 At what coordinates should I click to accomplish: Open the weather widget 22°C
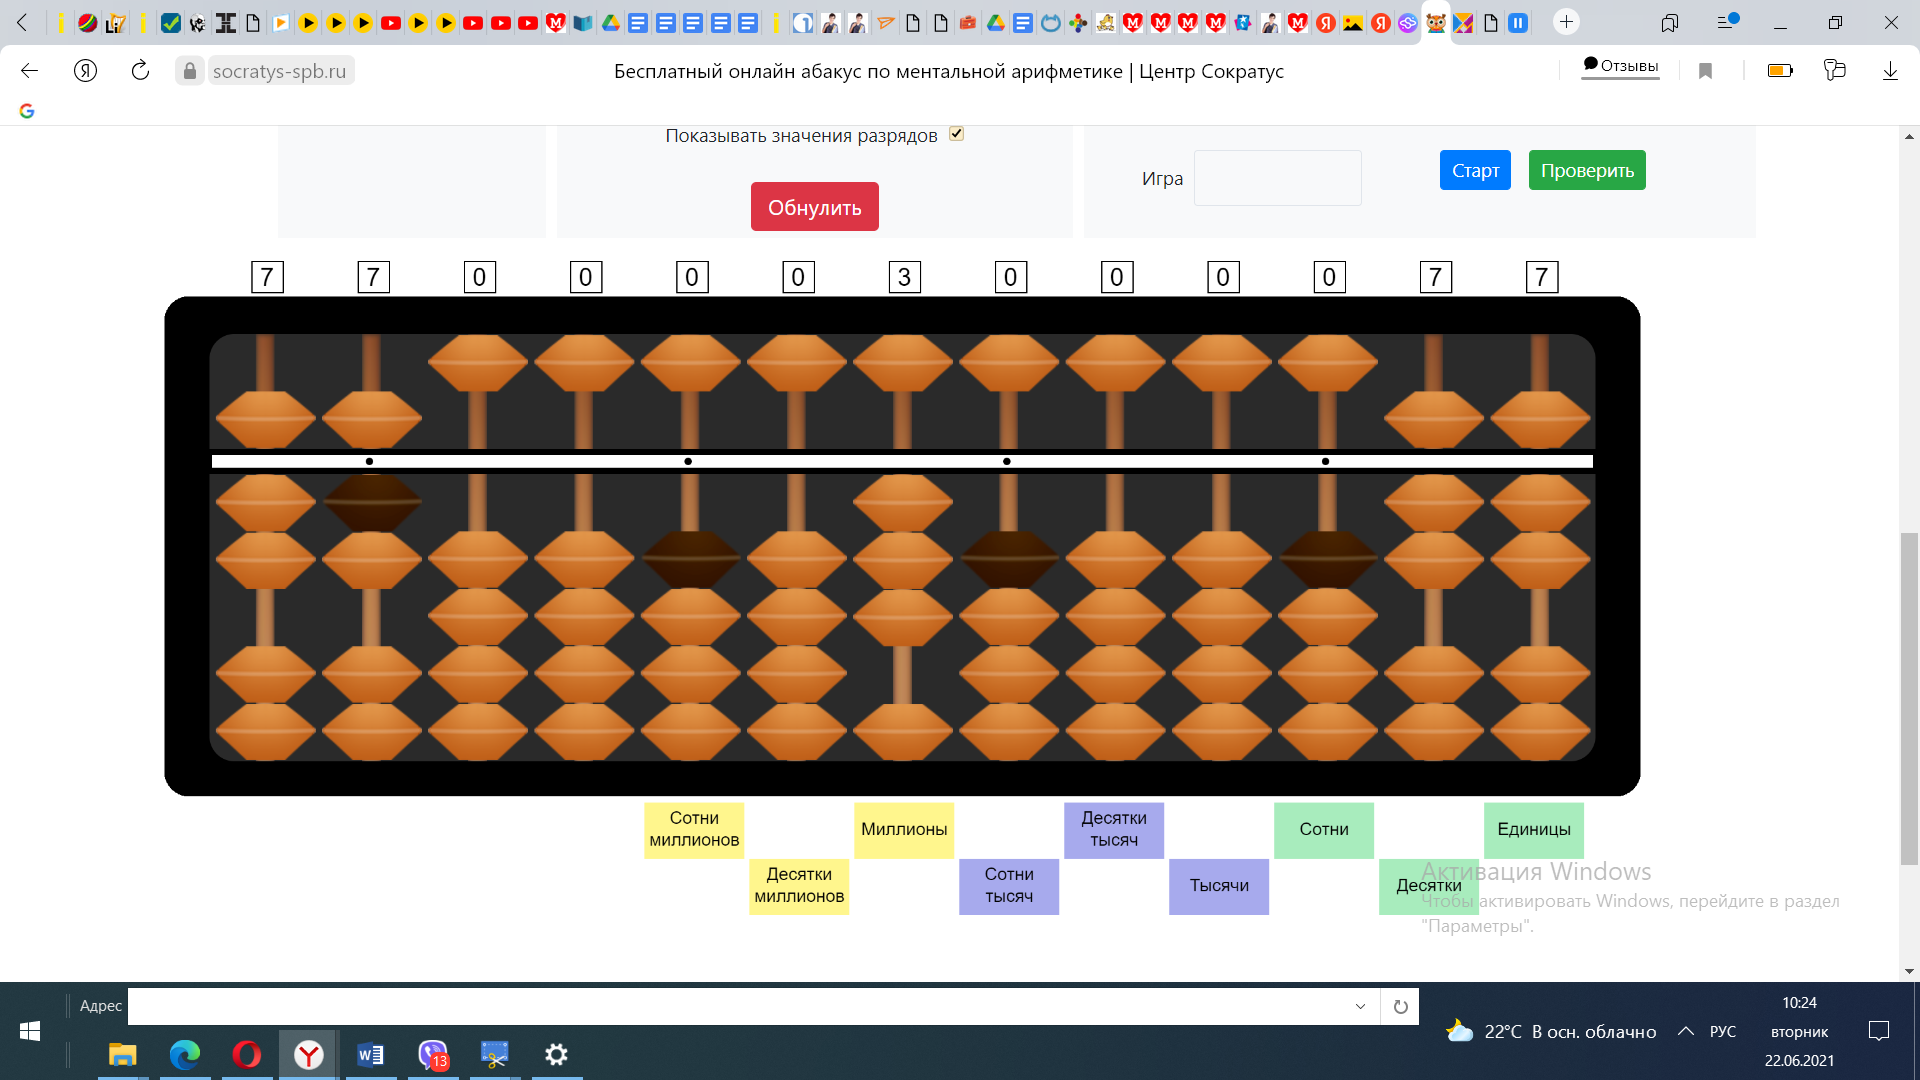tap(1551, 1031)
